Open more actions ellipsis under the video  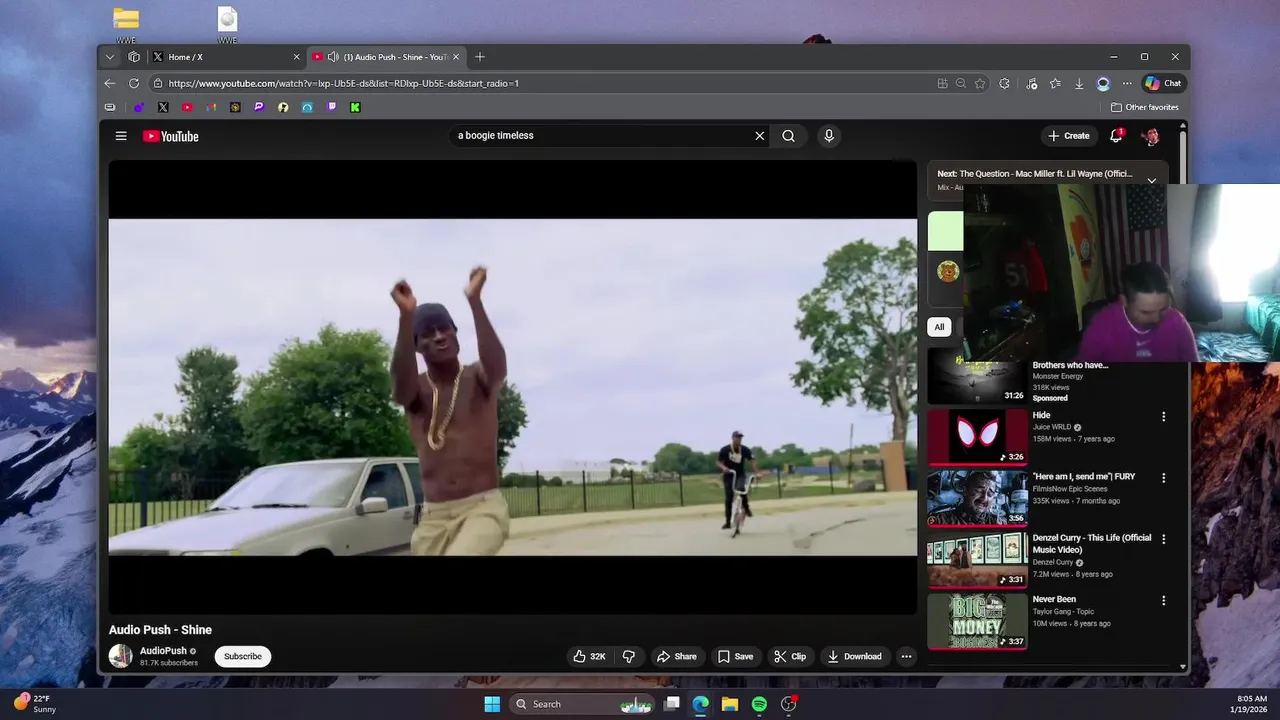tap(906, 657)
